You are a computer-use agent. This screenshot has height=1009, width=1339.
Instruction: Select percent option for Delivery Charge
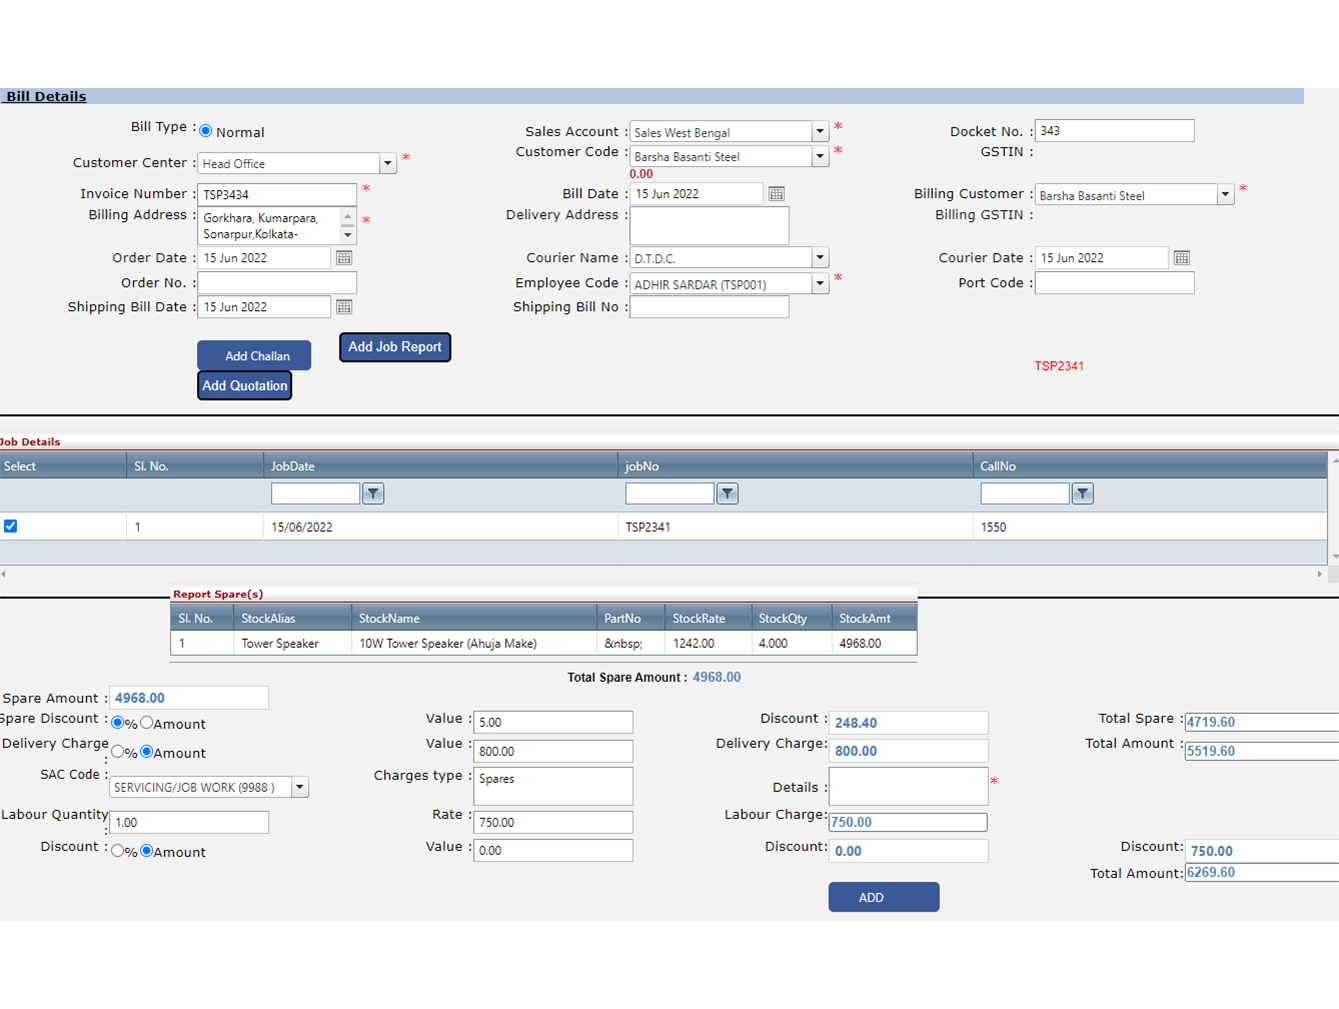[118, 751]
